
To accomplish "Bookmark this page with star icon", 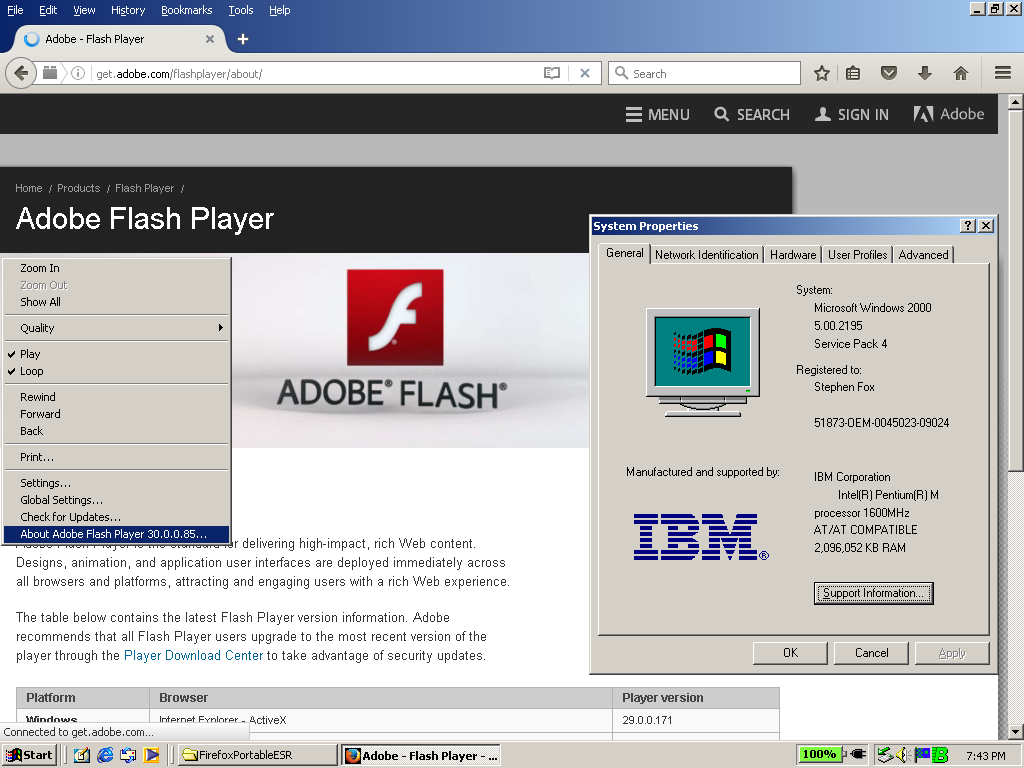I will pyautogui.click(x=821, y=73).
